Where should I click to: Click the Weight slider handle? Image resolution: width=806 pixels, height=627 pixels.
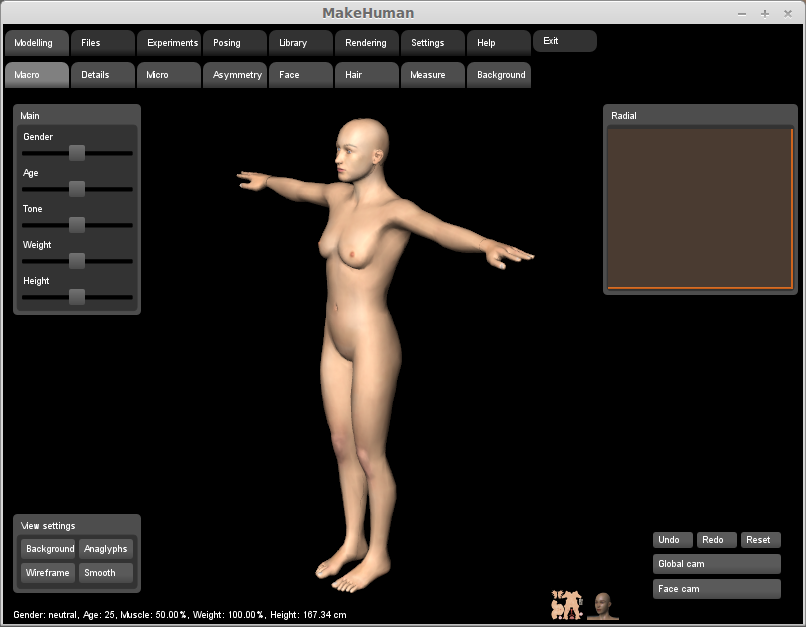pos(77,261)
